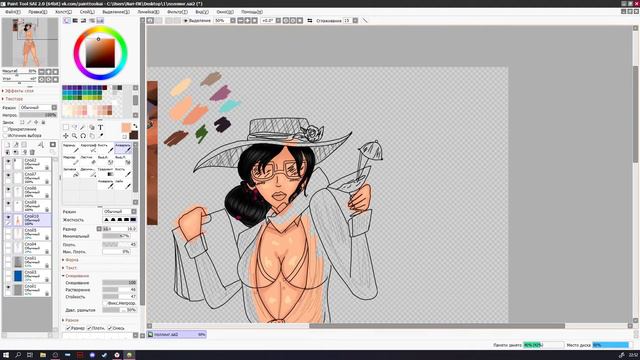Choose the selected Акварель brush
The width and height of the screenshot is (640, 360).
pos(122,148)
